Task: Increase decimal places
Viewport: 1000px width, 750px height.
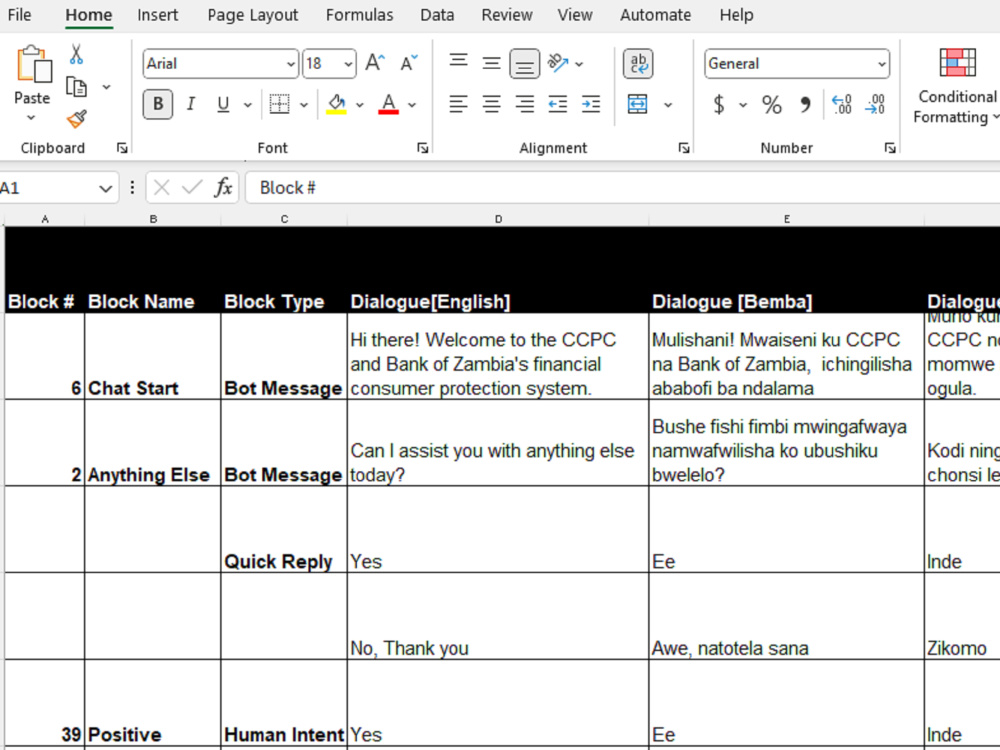Action: (x=842, y=104)
